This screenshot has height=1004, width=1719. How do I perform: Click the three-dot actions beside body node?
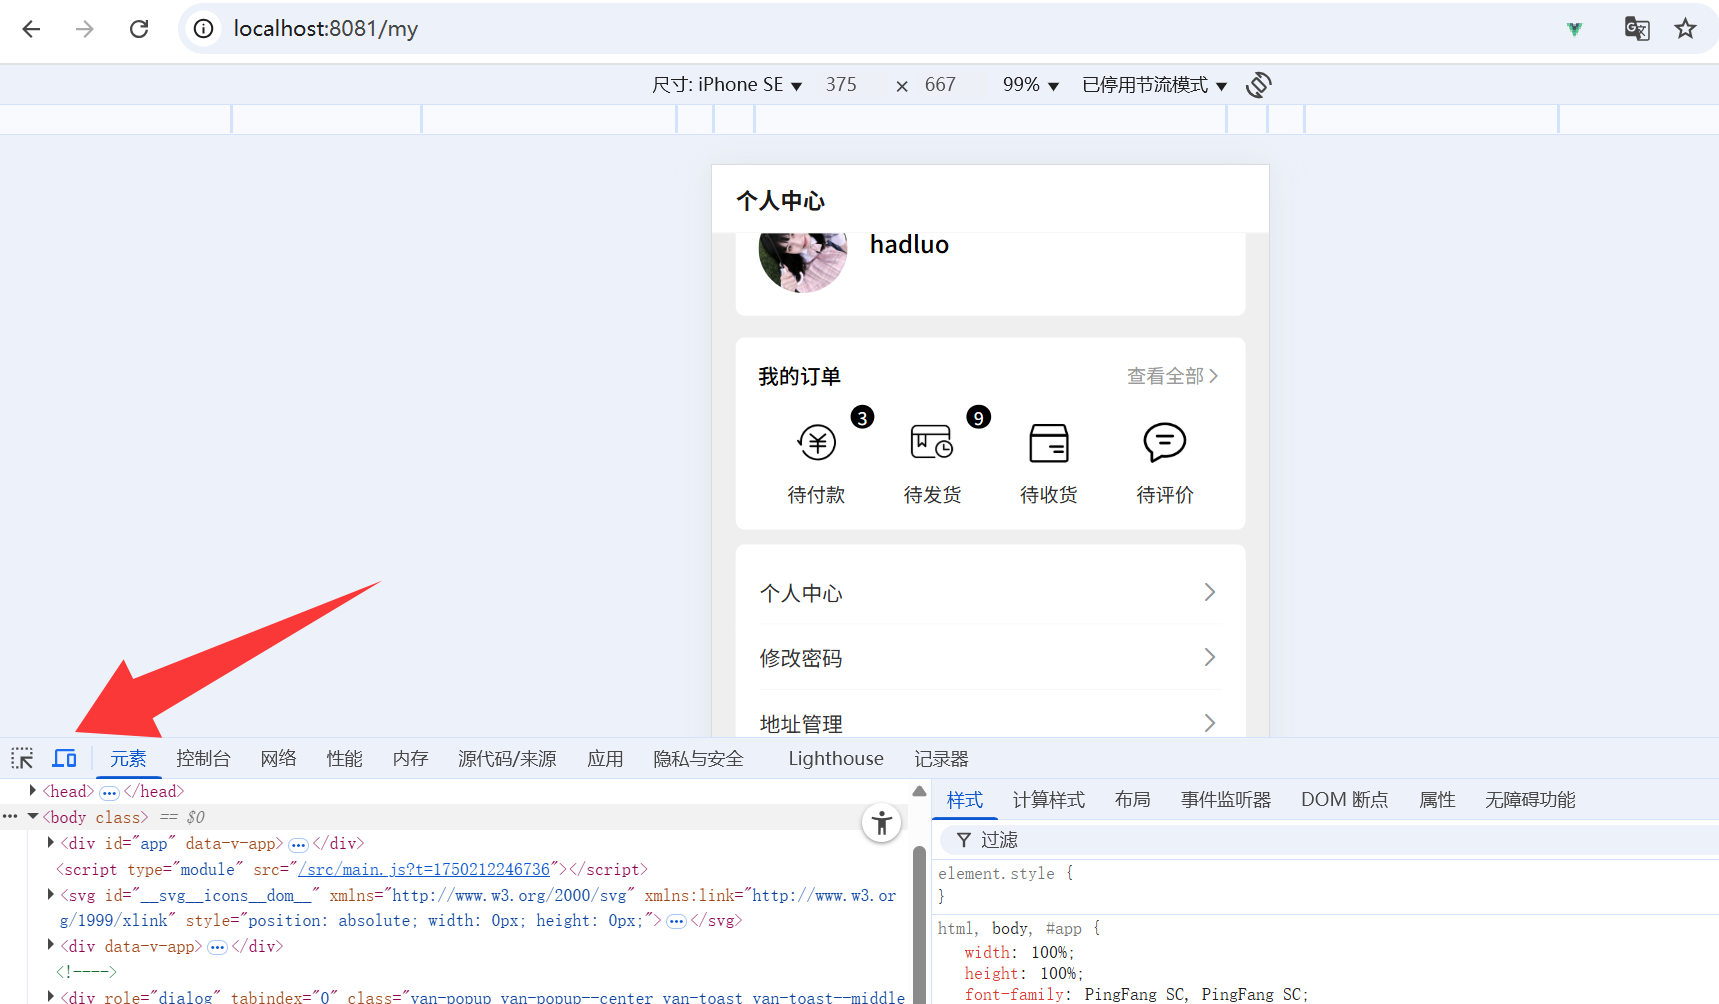point(10,817)
